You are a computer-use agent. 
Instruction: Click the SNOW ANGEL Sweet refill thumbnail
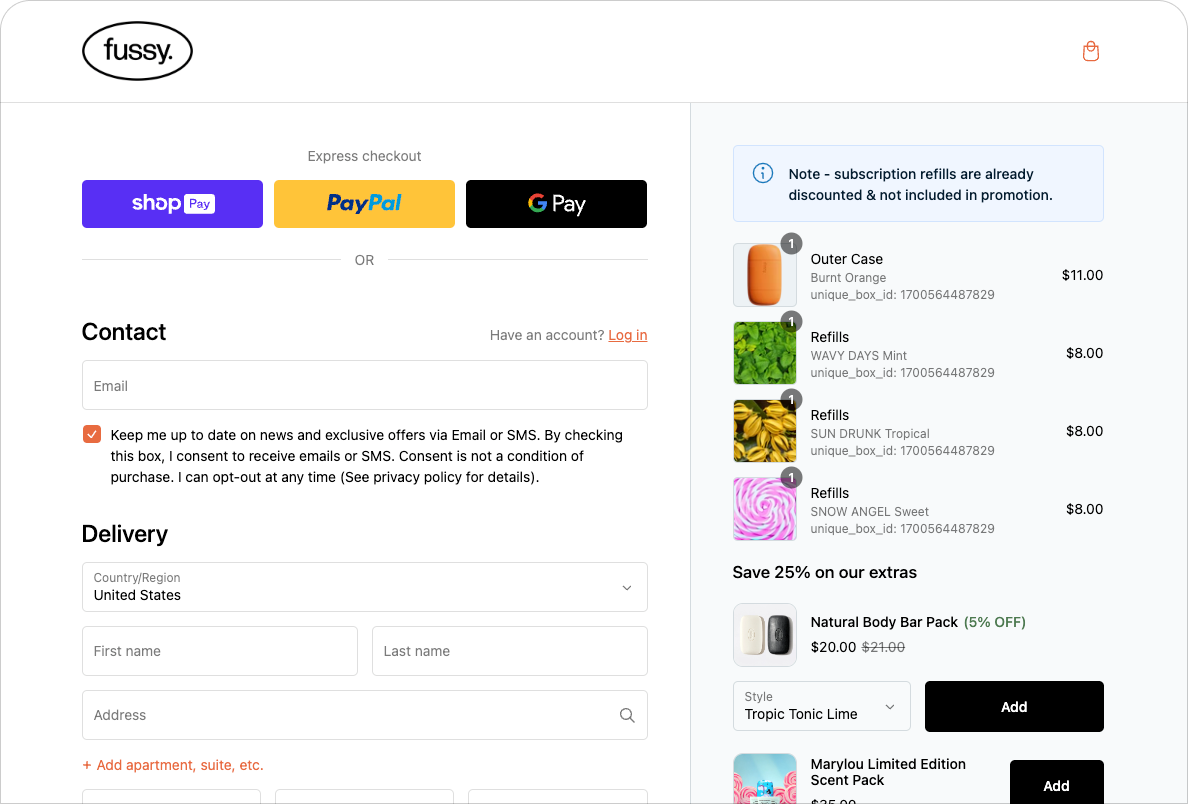(x=764, y=509)
